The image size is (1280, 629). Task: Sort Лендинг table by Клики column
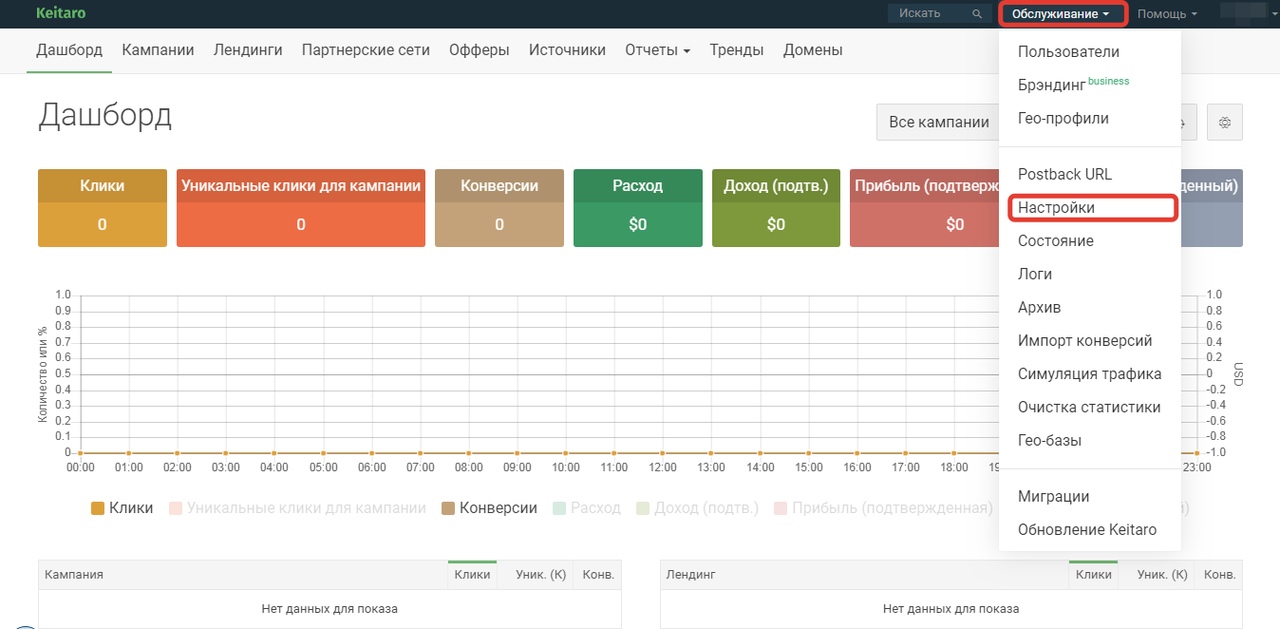click(1094, 575)
